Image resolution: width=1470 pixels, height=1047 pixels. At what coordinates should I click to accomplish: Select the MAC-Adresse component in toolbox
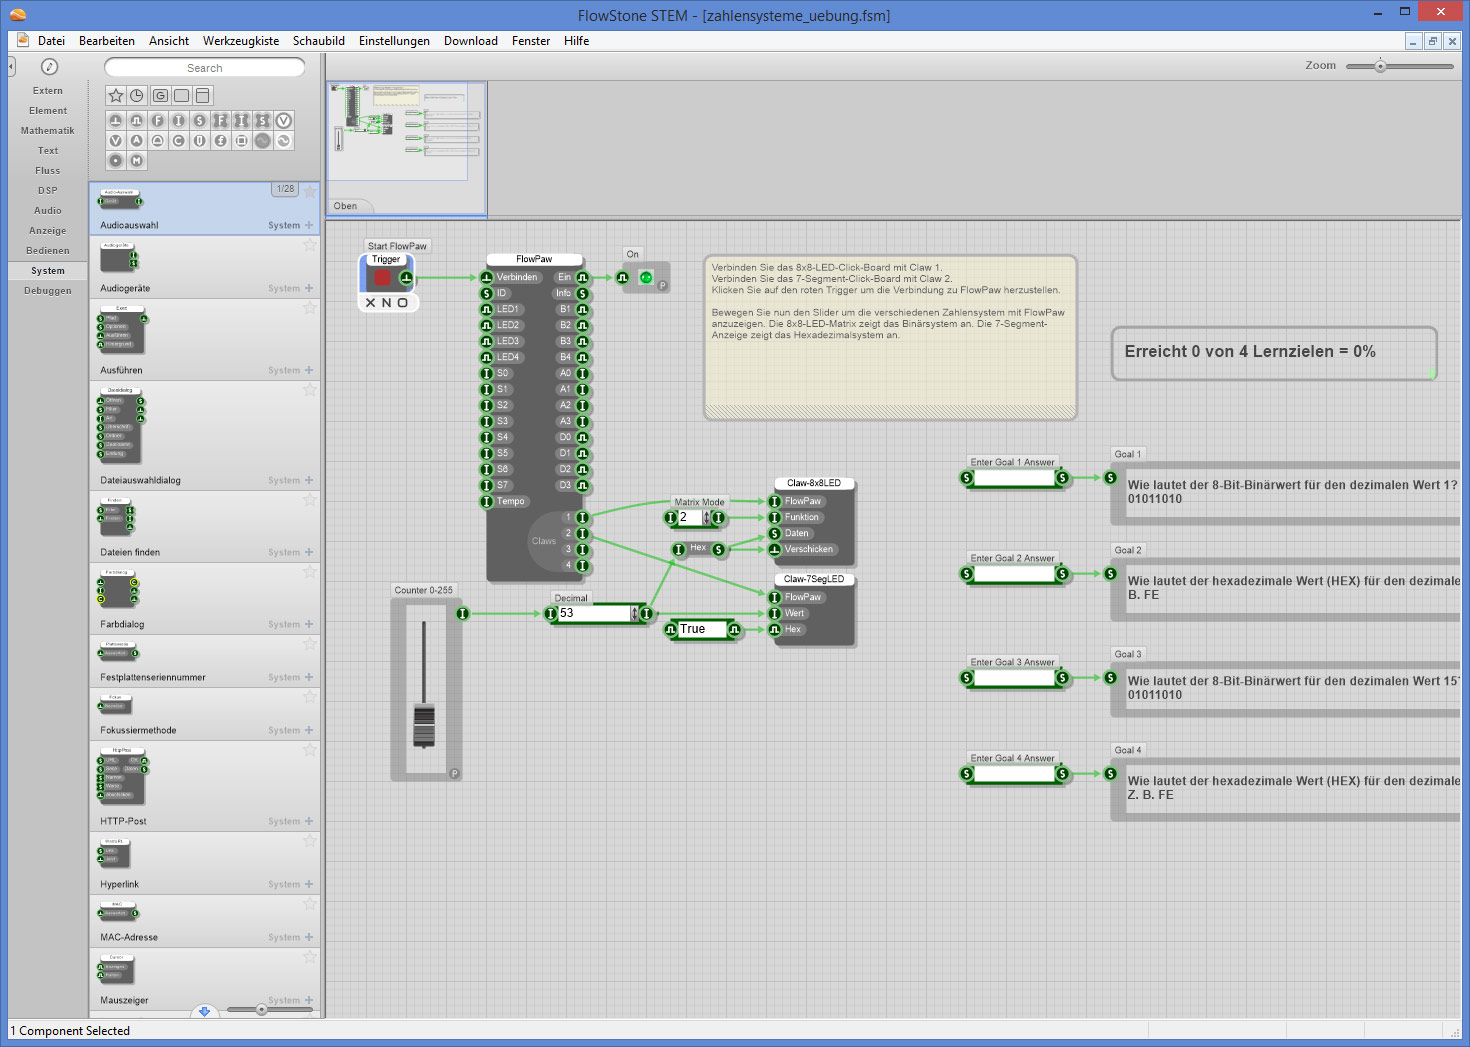click(x=205, y=921)
